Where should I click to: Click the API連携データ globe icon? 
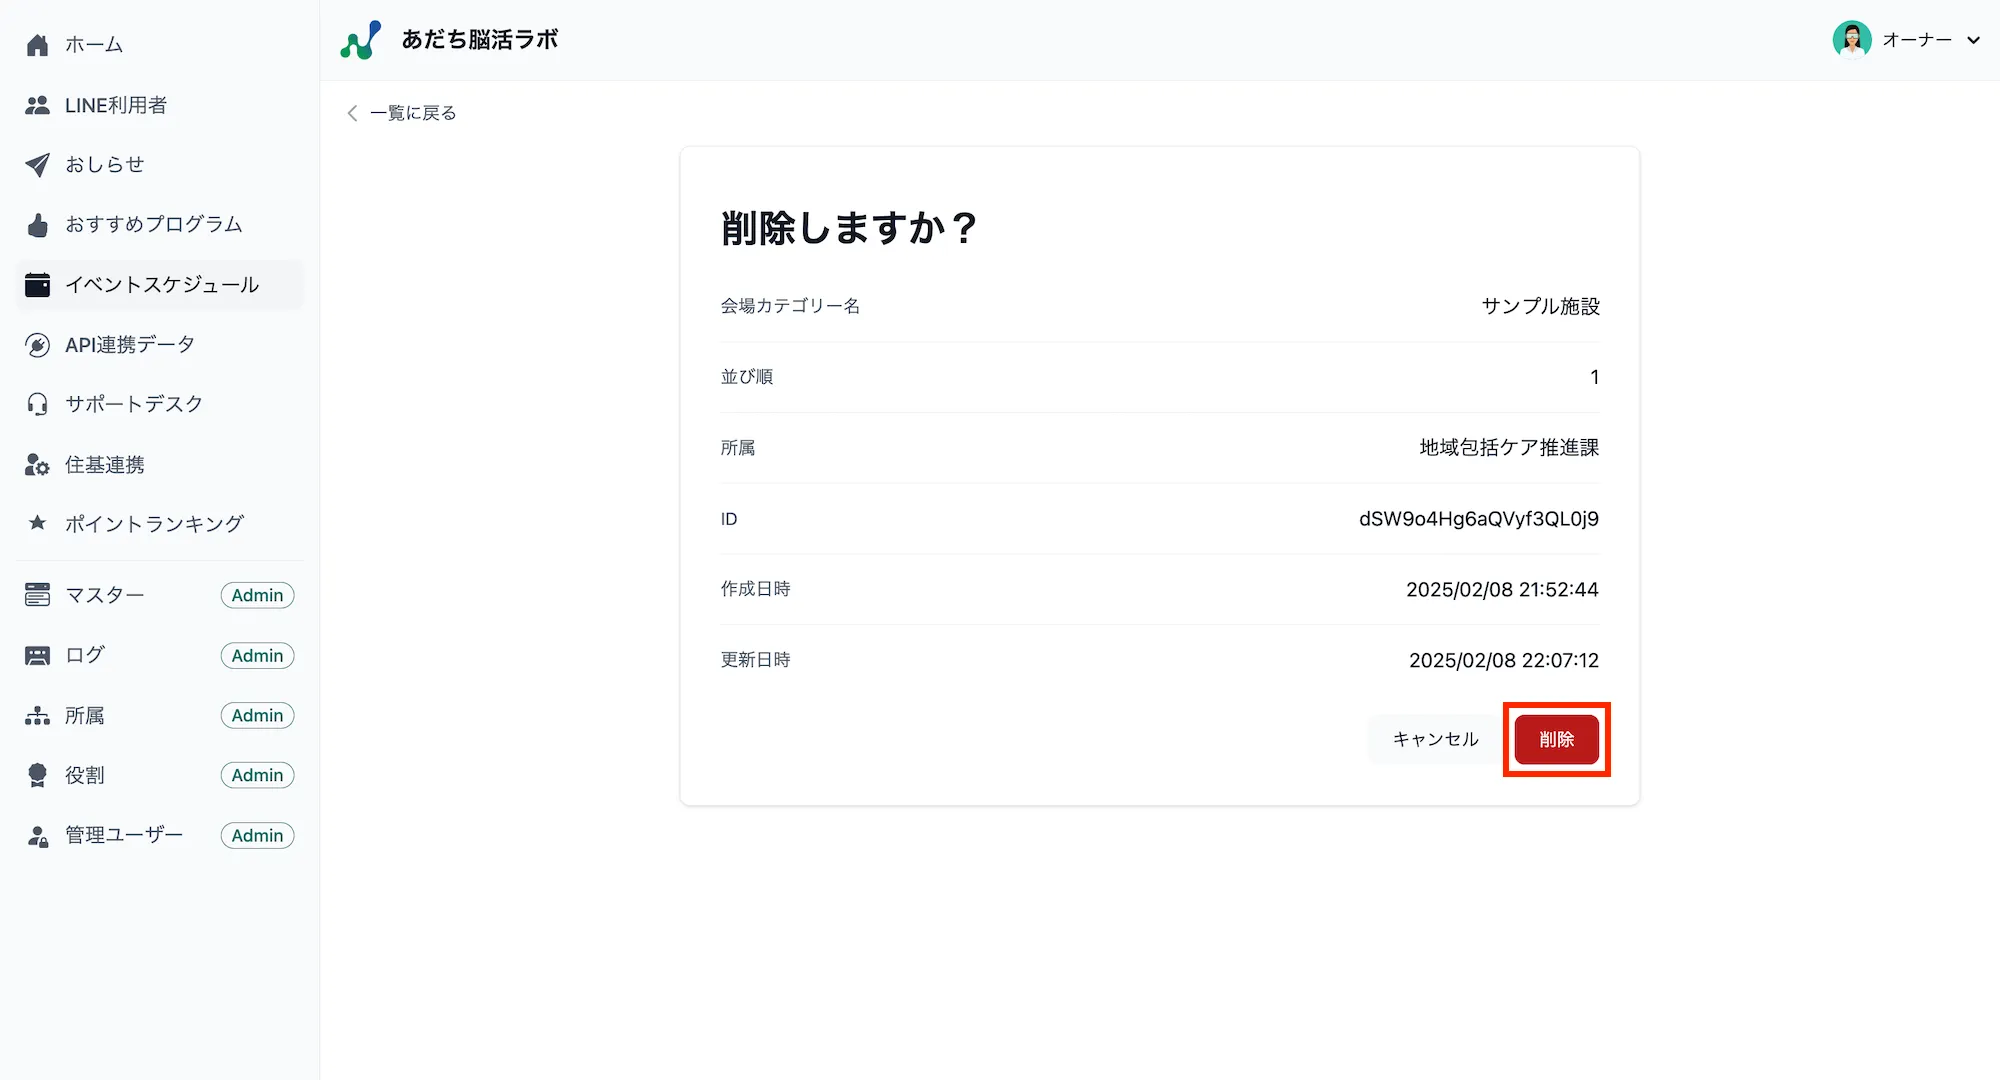point(37,344)
